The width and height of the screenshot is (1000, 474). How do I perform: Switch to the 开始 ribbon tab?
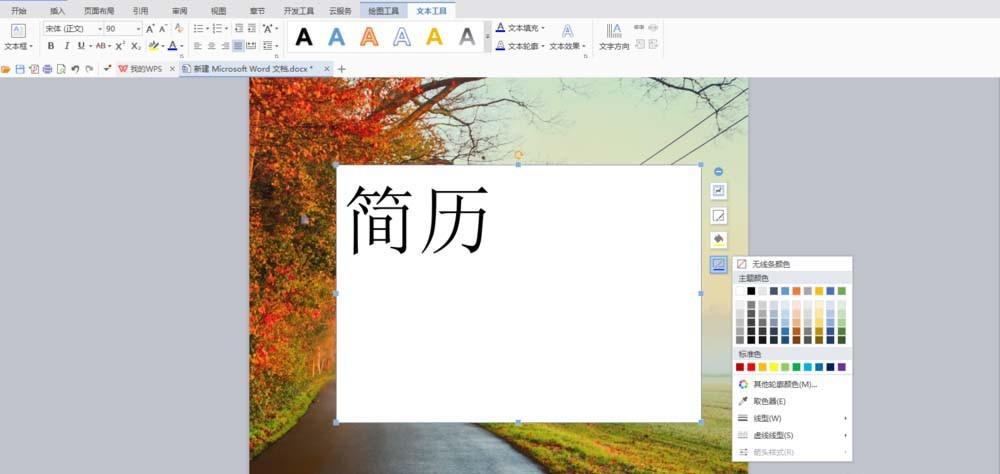tap(19, 11)
